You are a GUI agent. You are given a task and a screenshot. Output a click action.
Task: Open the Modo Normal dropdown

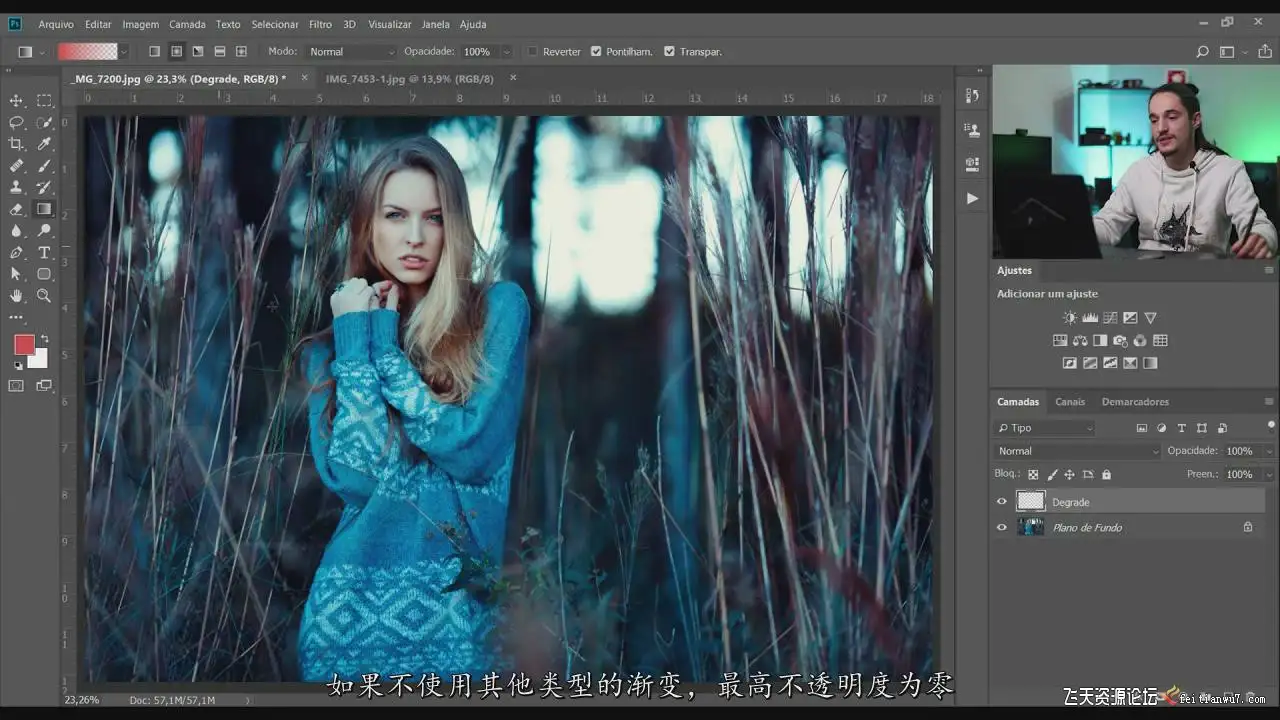[x=350, y=51]
